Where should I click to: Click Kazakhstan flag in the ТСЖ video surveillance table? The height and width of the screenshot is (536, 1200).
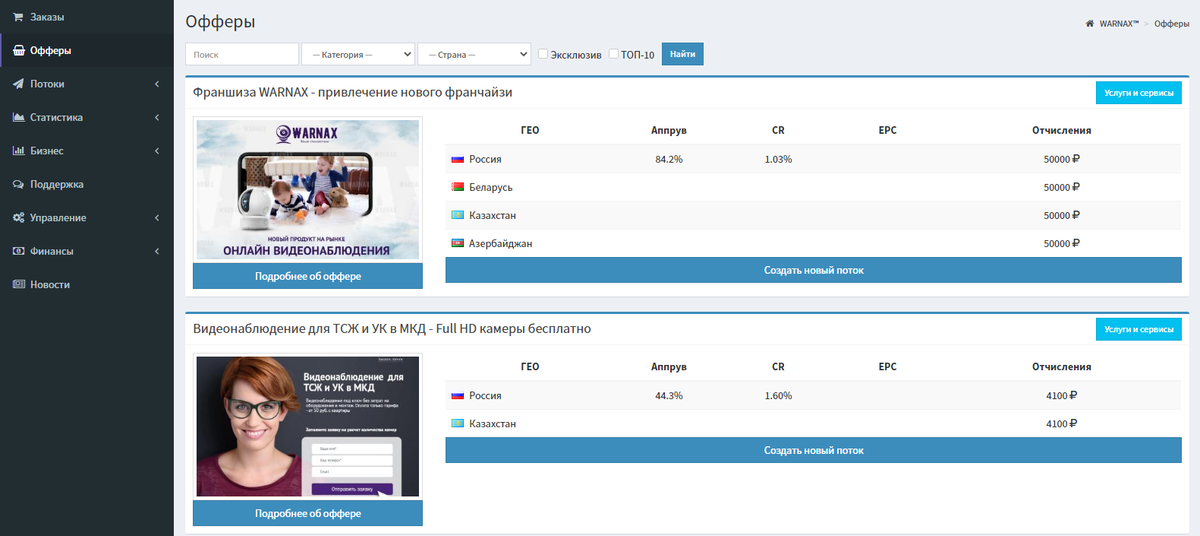pos(458,423)
